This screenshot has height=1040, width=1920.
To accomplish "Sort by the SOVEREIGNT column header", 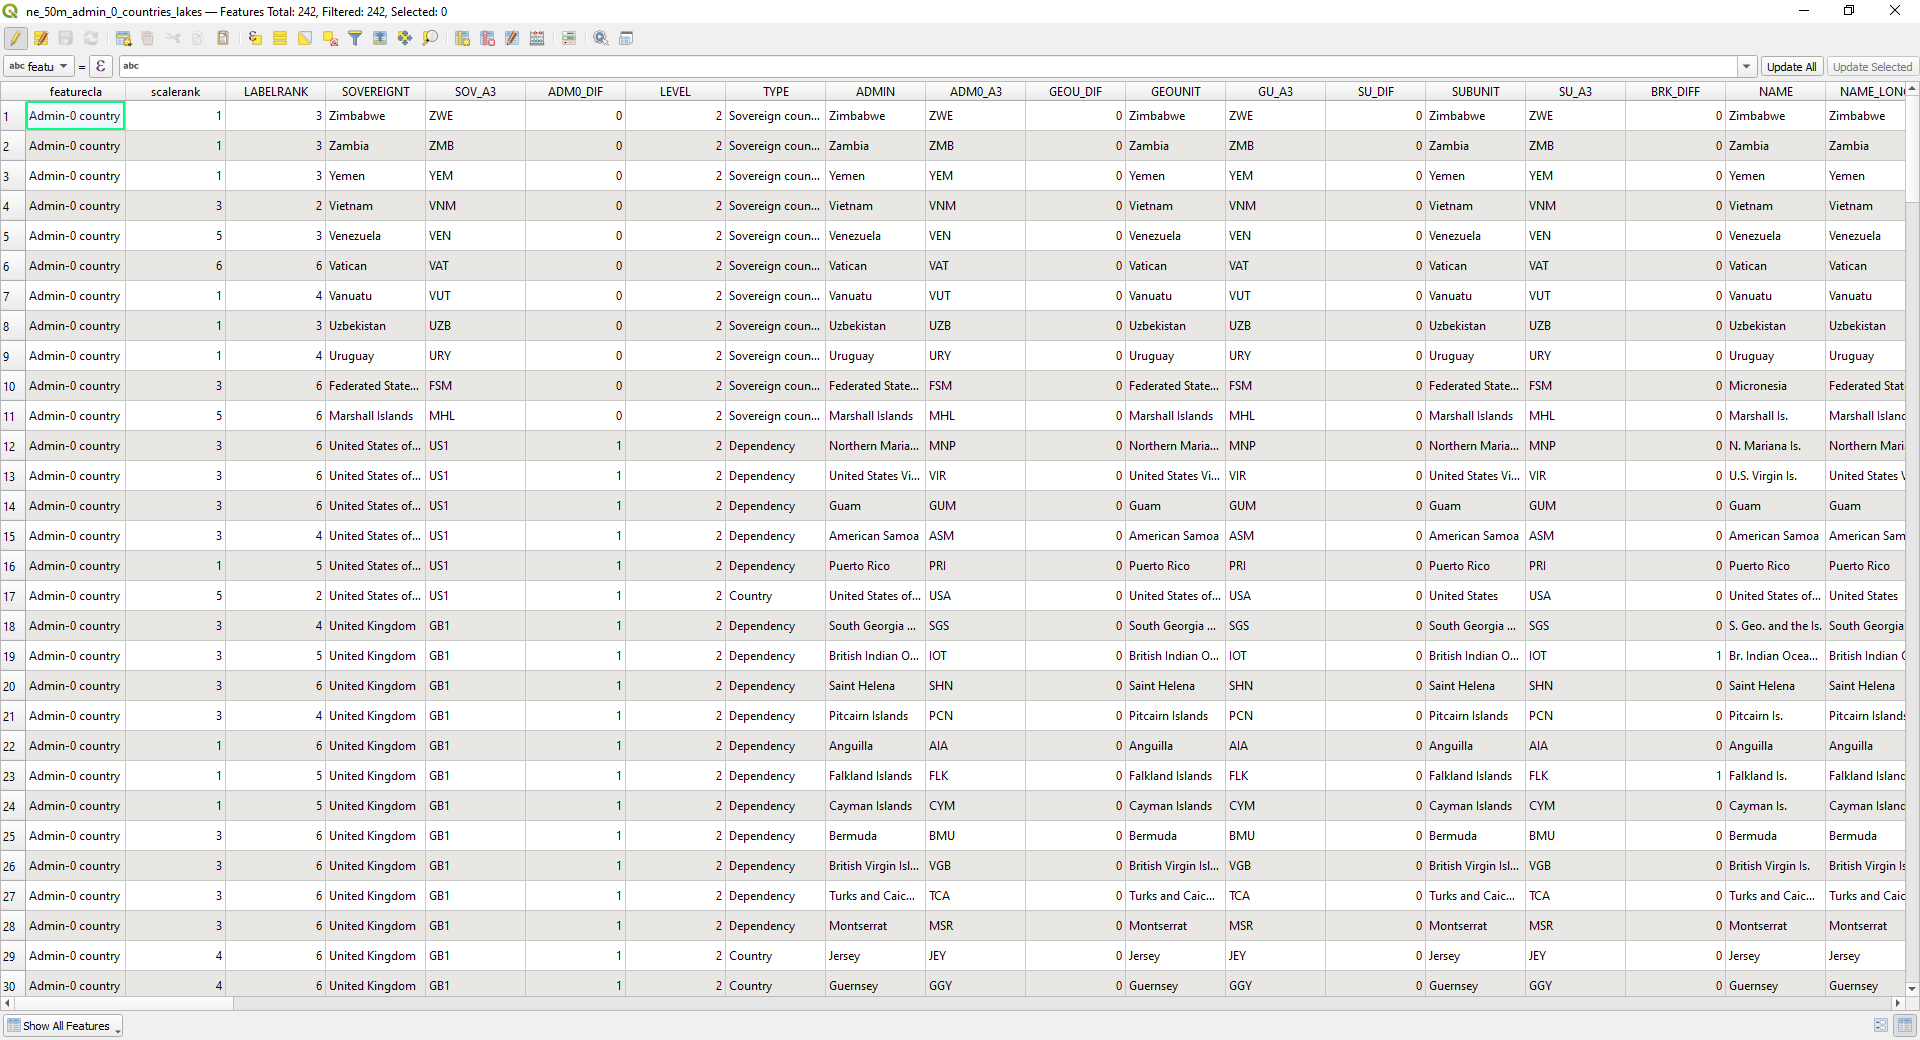I will coord(375,91).
